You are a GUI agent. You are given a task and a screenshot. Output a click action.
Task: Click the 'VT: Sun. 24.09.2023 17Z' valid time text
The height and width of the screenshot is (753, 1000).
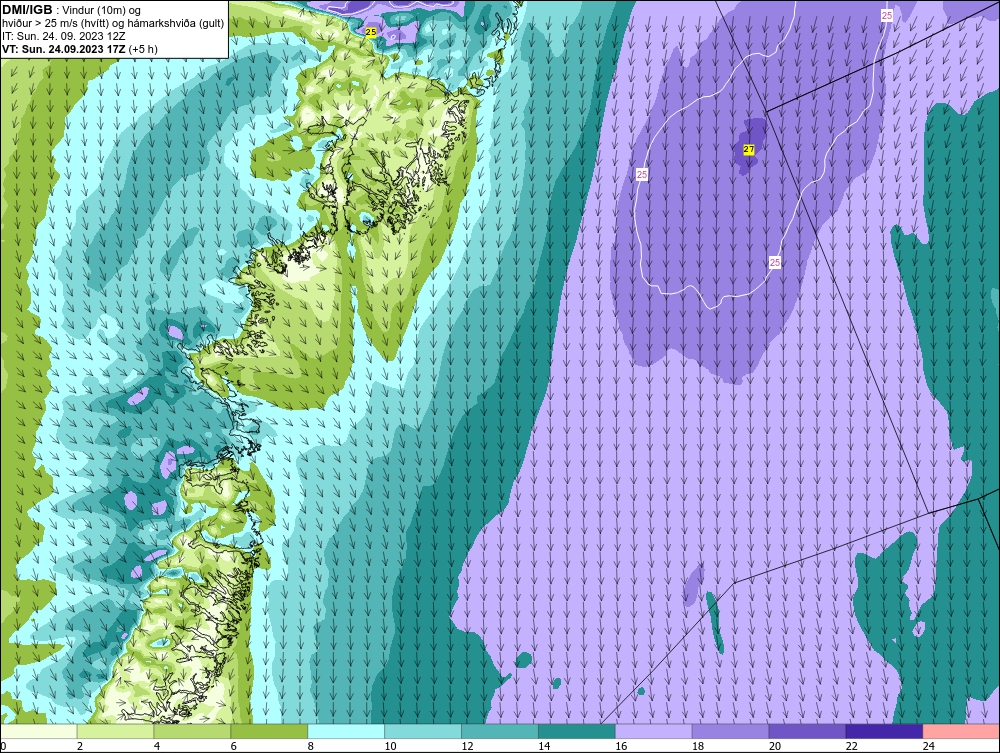[64, 49]
